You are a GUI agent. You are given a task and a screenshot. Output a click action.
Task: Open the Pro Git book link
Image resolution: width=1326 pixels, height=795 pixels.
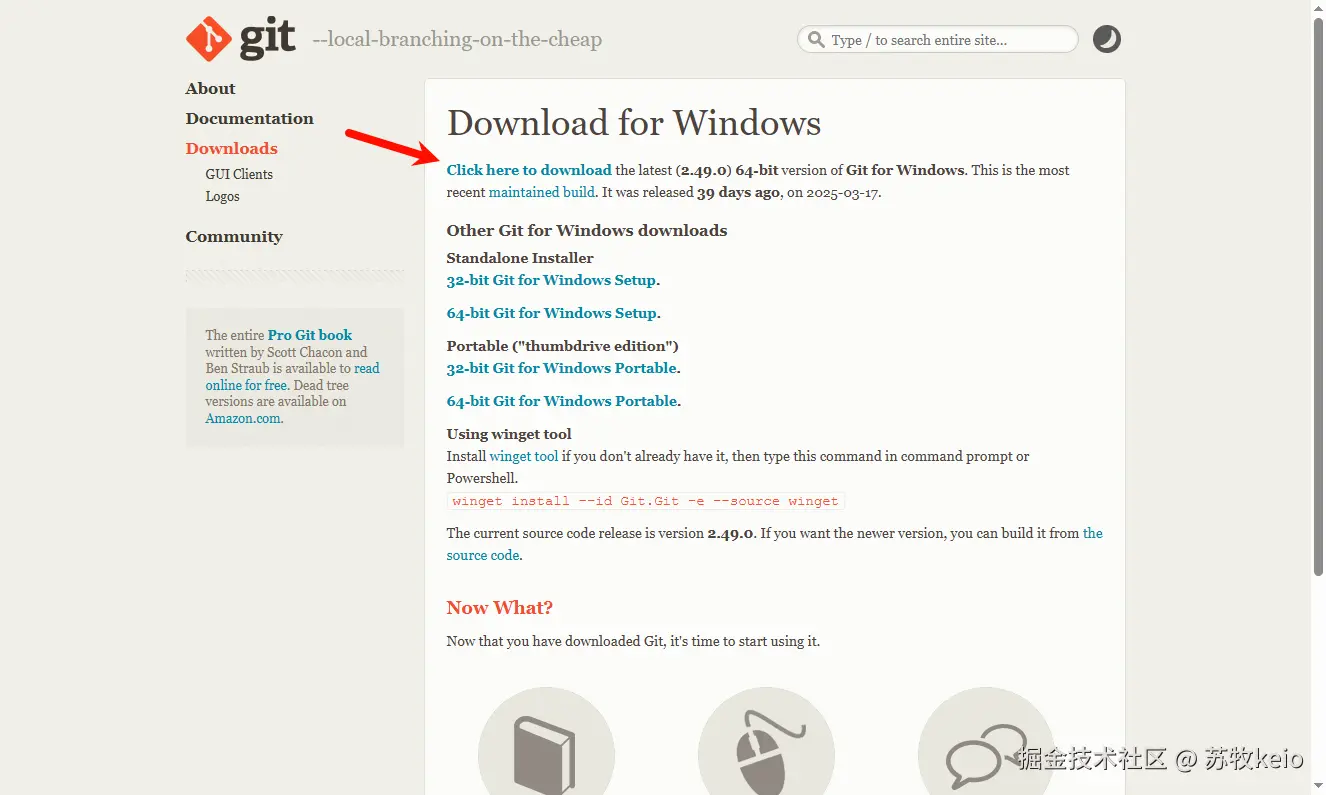310,335
